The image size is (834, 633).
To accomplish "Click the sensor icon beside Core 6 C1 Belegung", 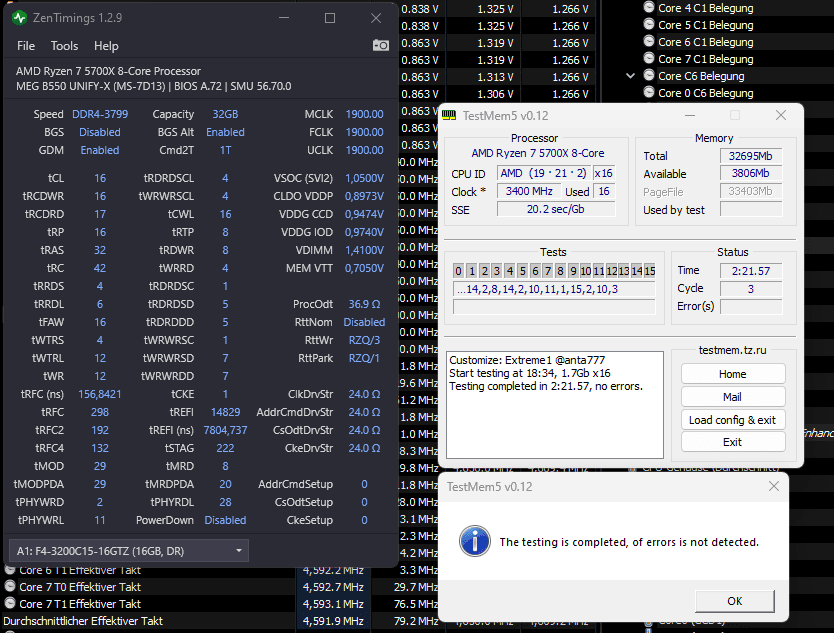I will point(648,41).
